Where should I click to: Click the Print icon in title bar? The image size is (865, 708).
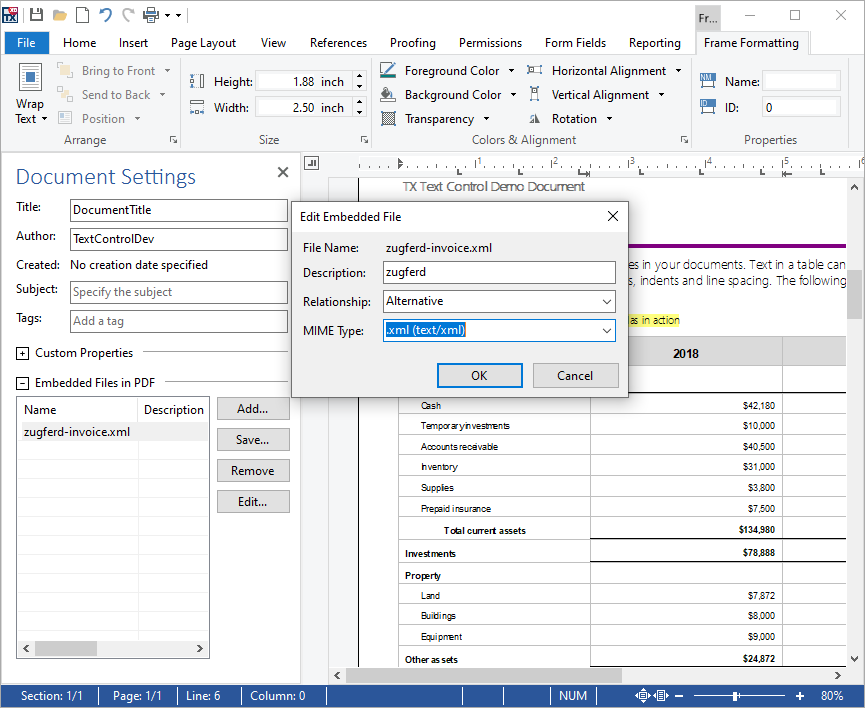[x=151, y=15]
